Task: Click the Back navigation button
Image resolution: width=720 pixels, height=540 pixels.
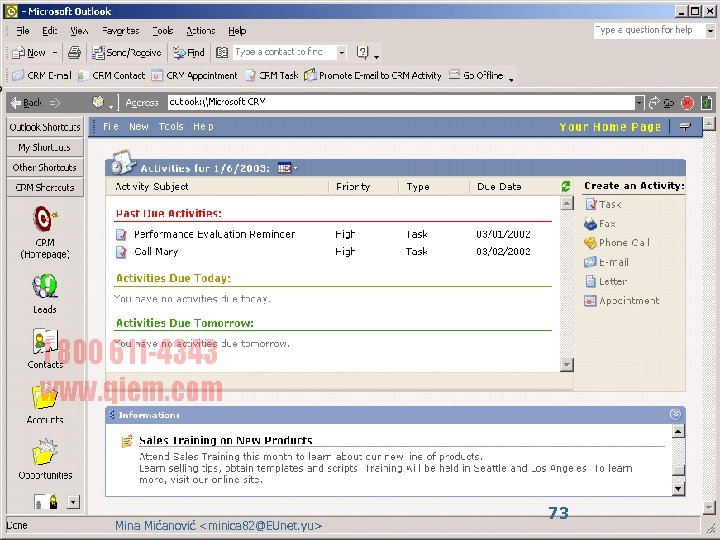Action: [x=26, y=103]
